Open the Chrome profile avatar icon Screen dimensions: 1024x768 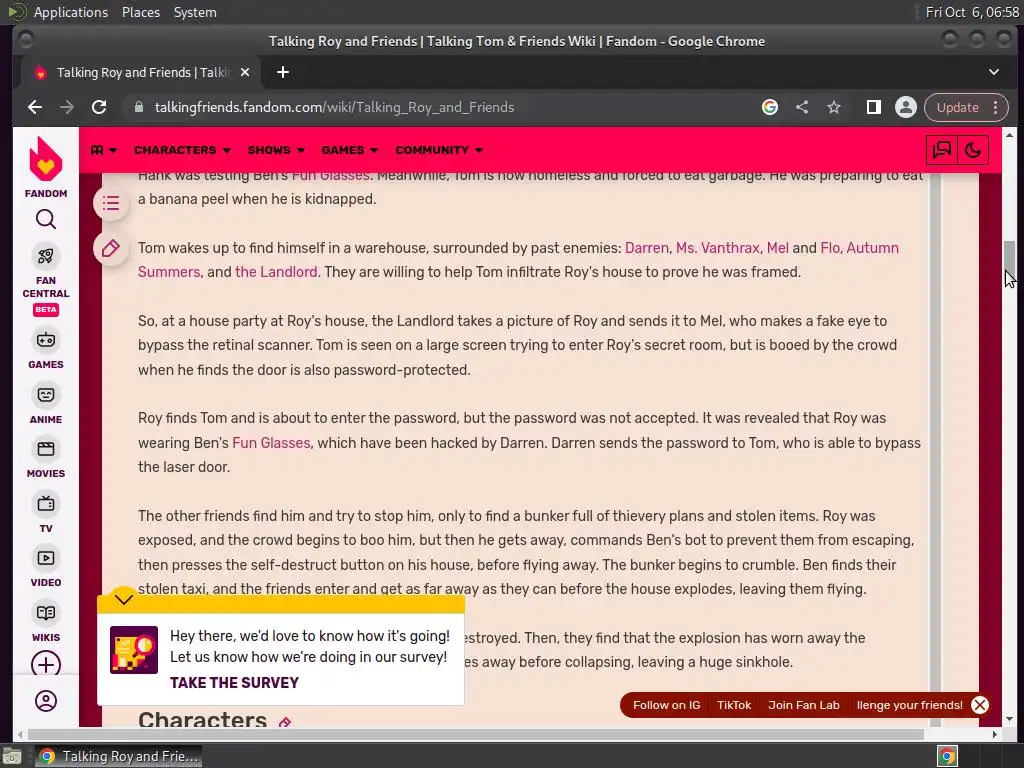pos(906,107)
